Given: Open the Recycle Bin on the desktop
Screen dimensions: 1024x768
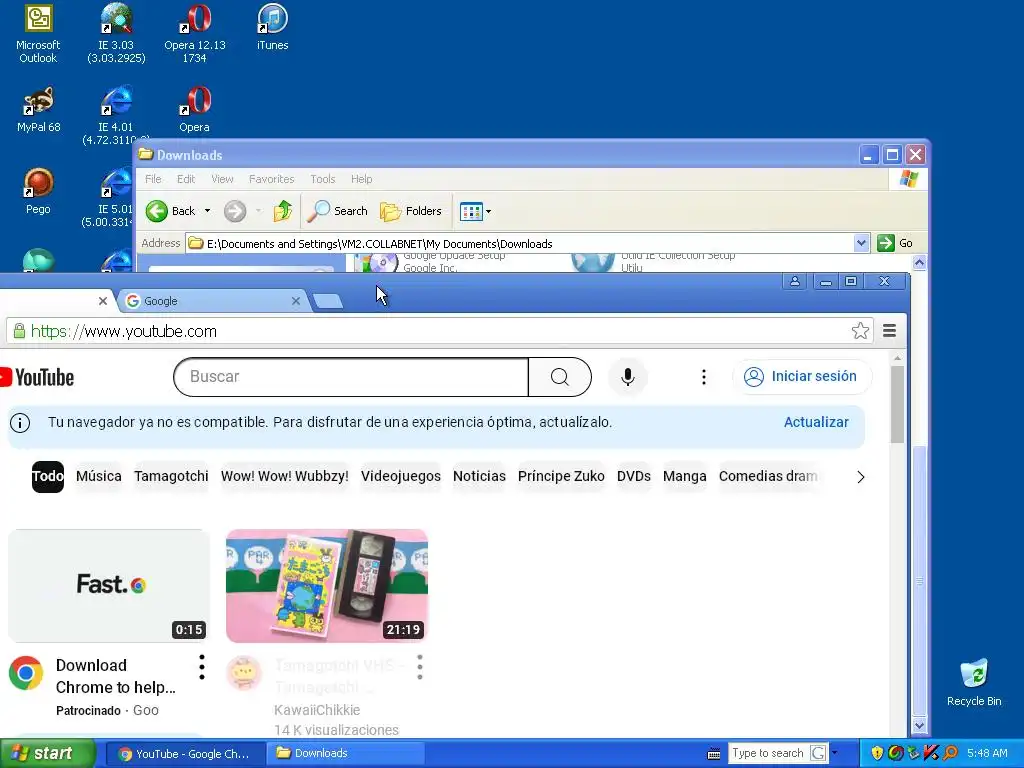Looking at the screenshot, I should pyautogui.click(x=974, y=683).
